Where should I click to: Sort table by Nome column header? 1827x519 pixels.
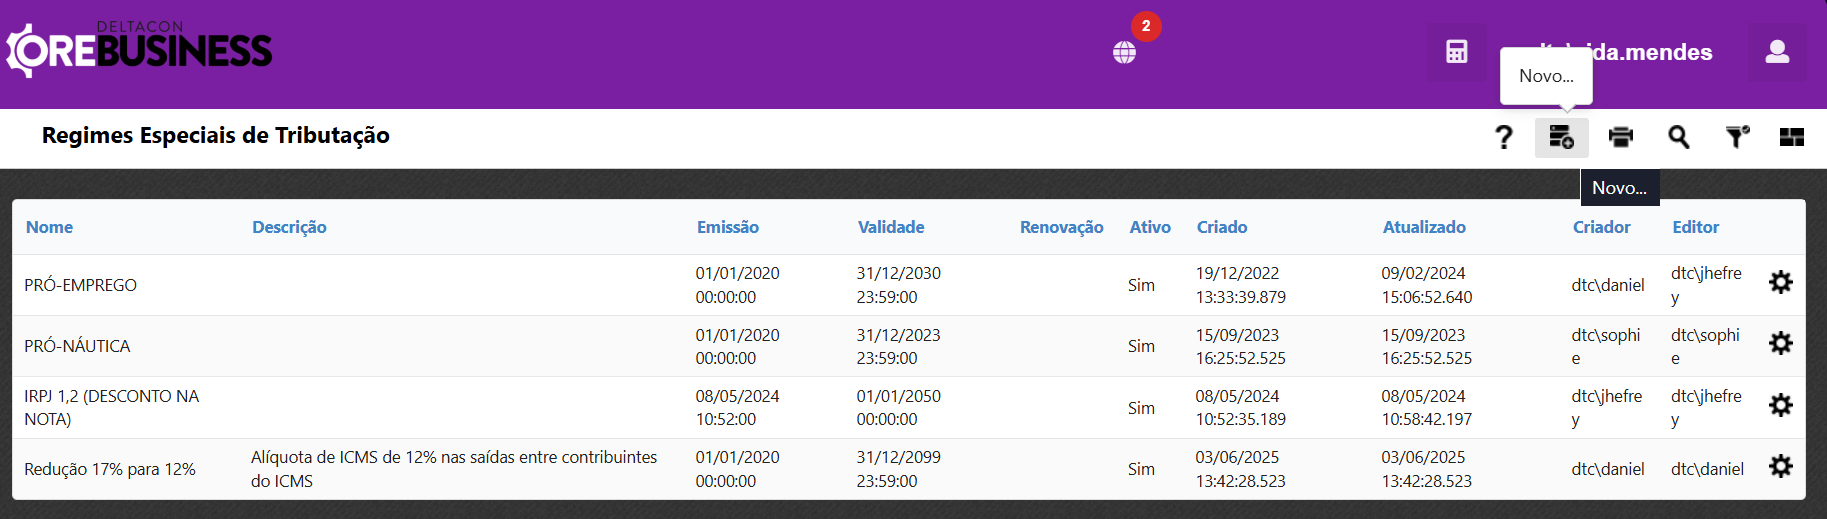(49, 227)
